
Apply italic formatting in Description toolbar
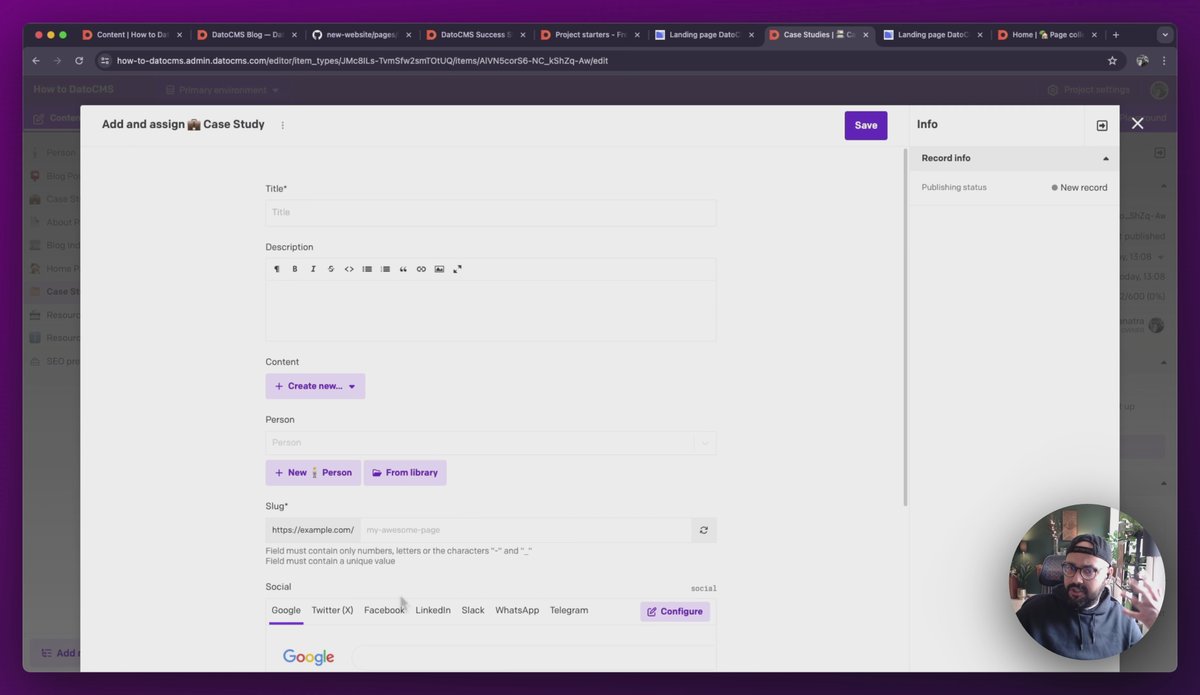click(x=313, y=269)
